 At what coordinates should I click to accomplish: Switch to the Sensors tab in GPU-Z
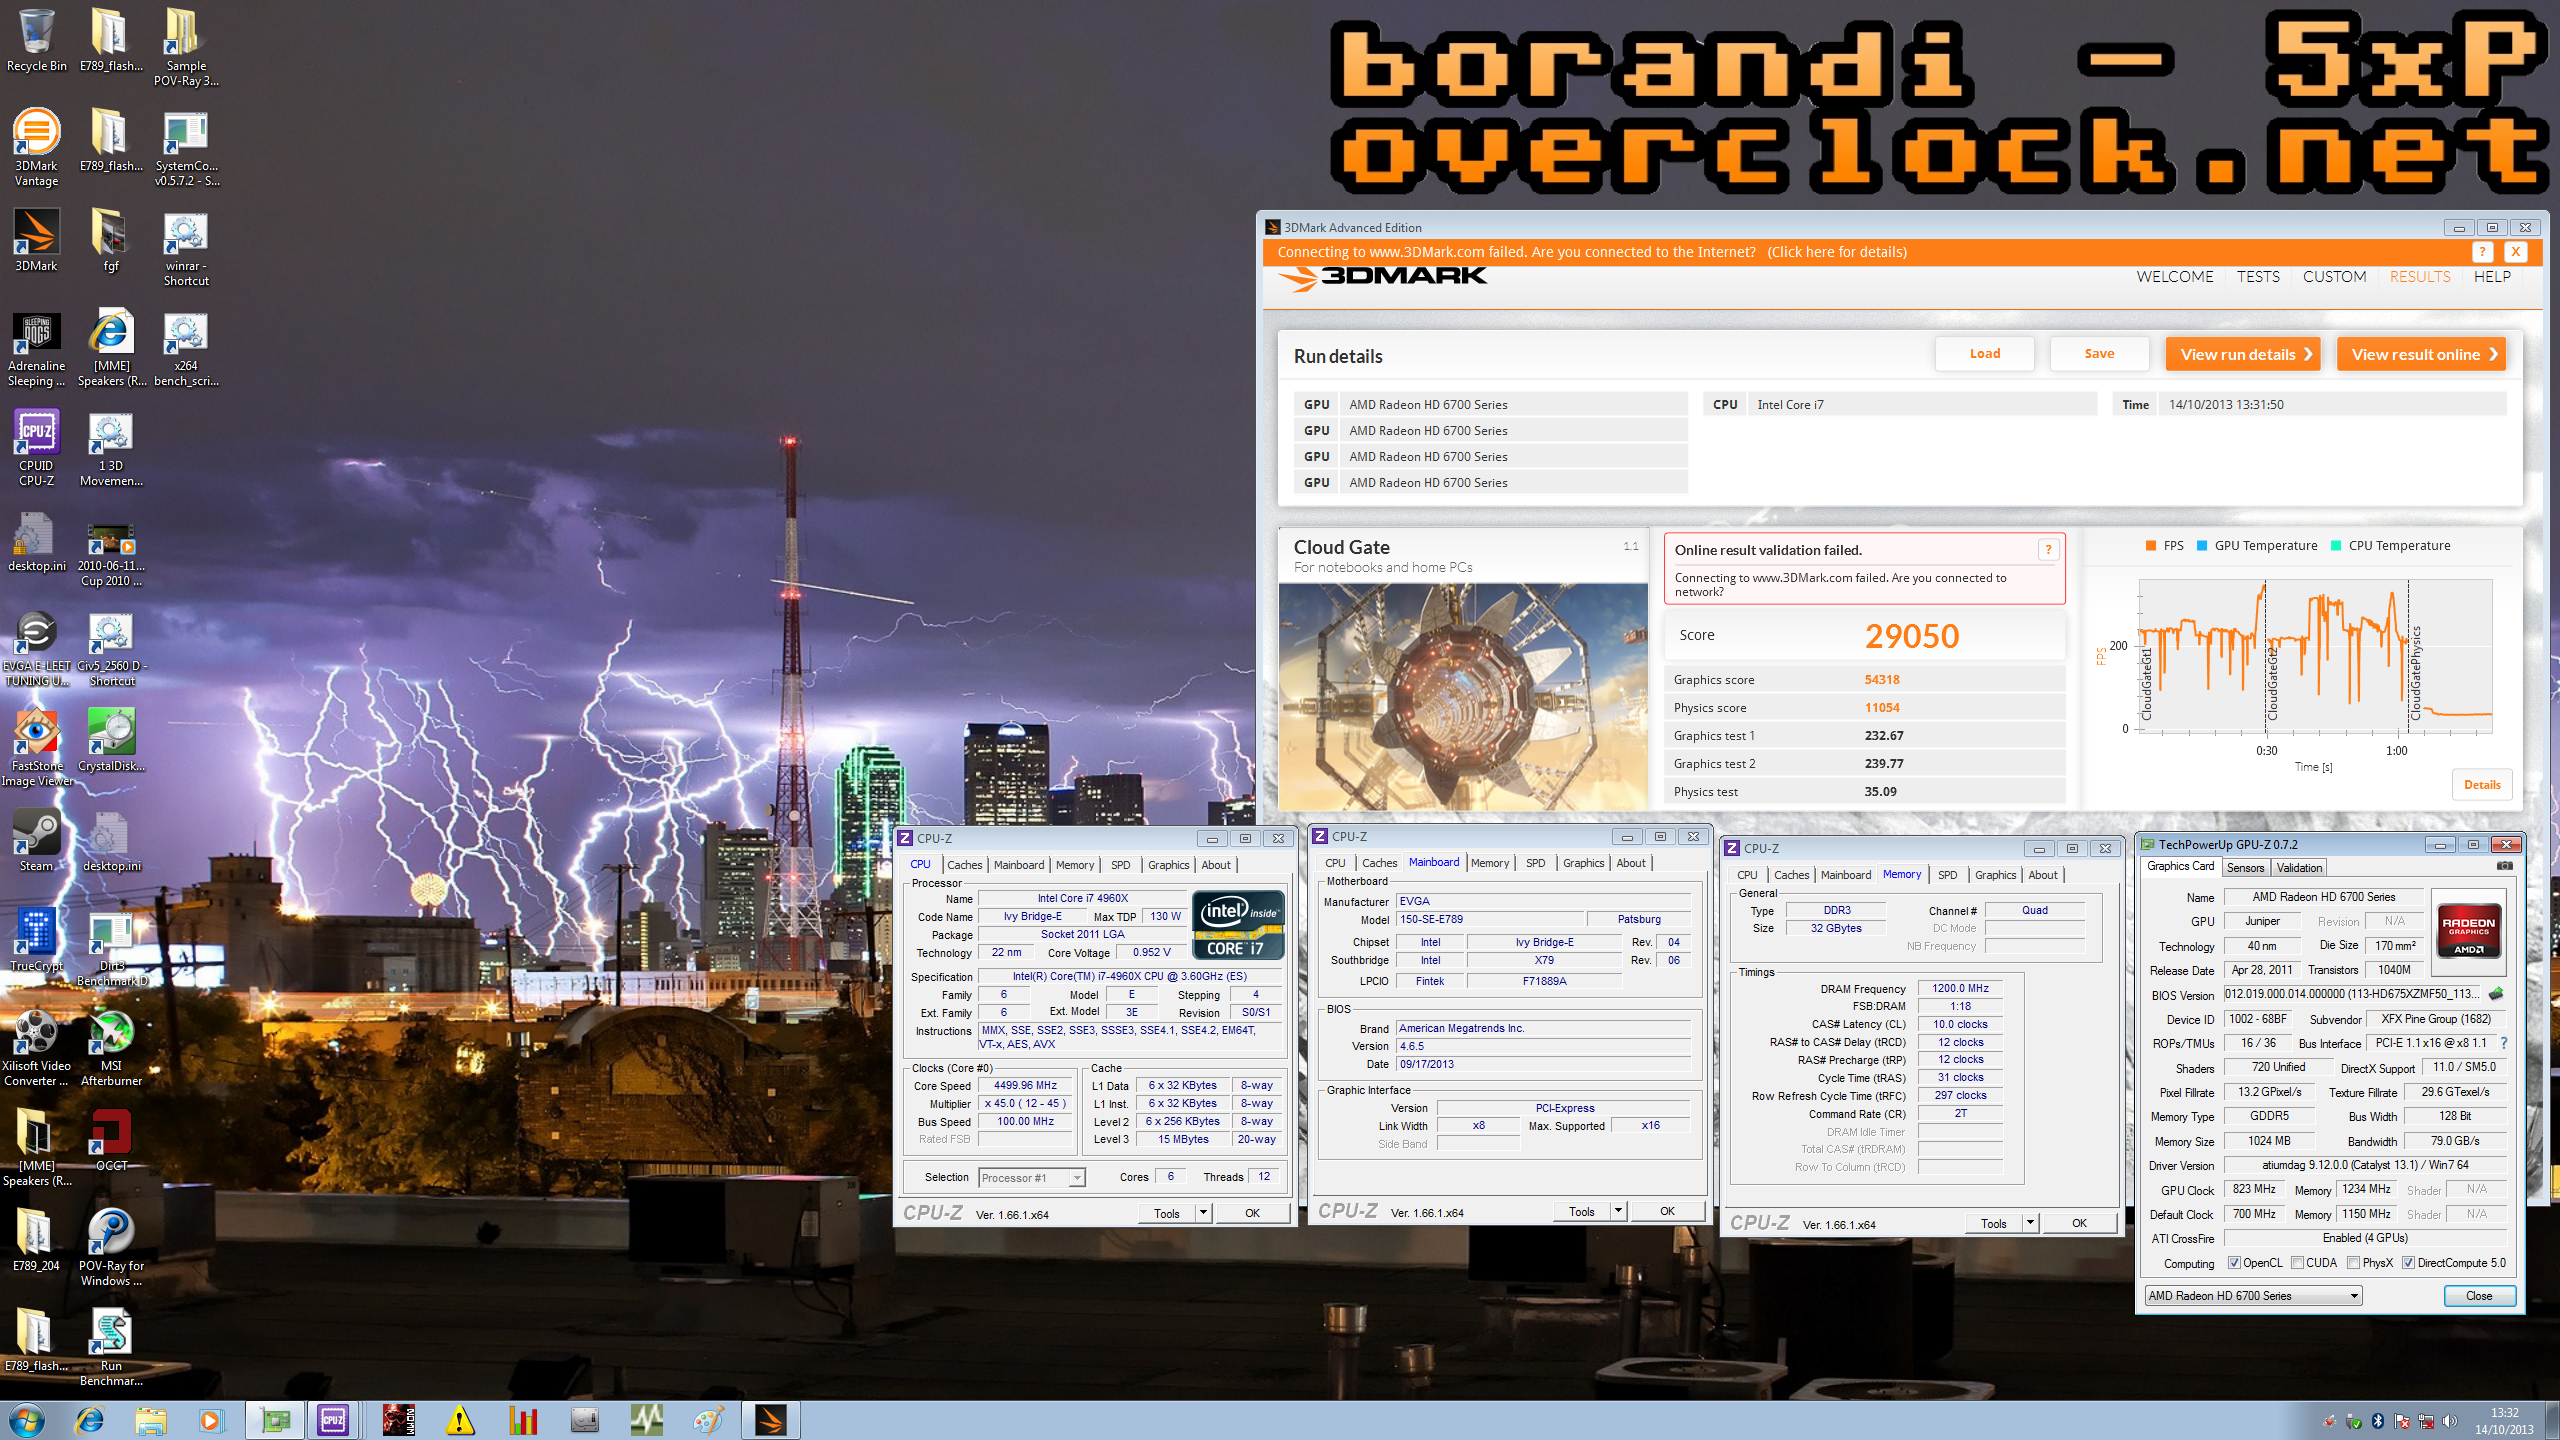pos(2245,868)
